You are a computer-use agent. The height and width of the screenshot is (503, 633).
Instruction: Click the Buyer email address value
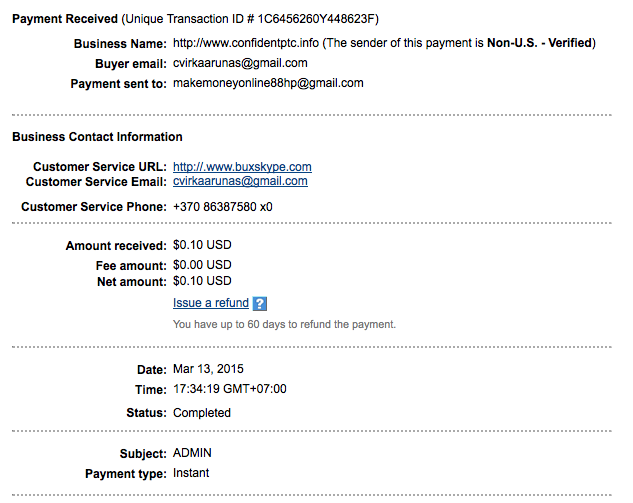point(240,63)
